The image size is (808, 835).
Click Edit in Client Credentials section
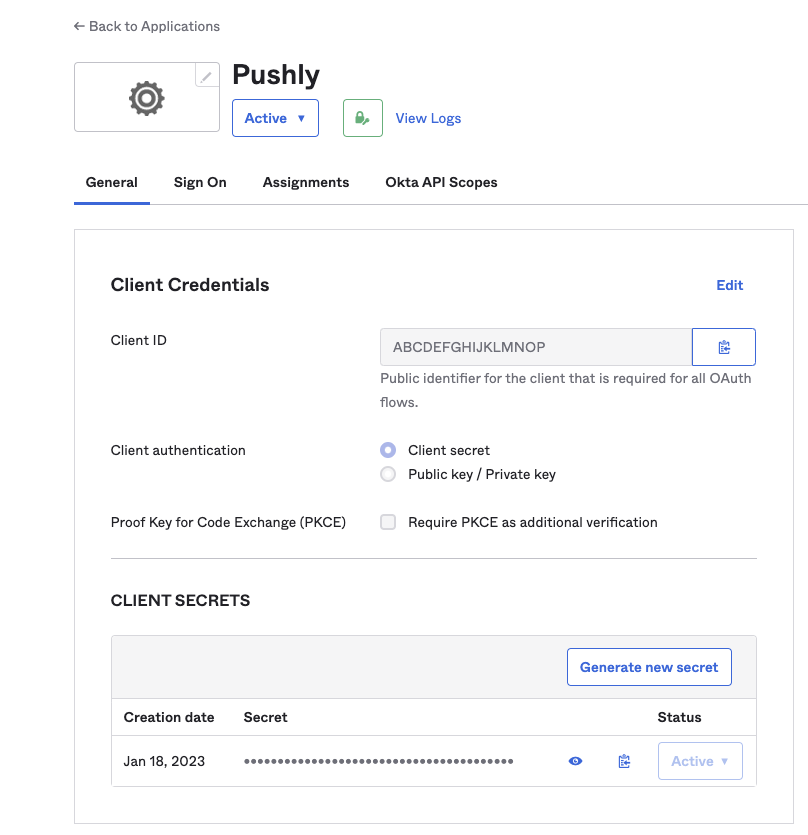tap(730, 285)
